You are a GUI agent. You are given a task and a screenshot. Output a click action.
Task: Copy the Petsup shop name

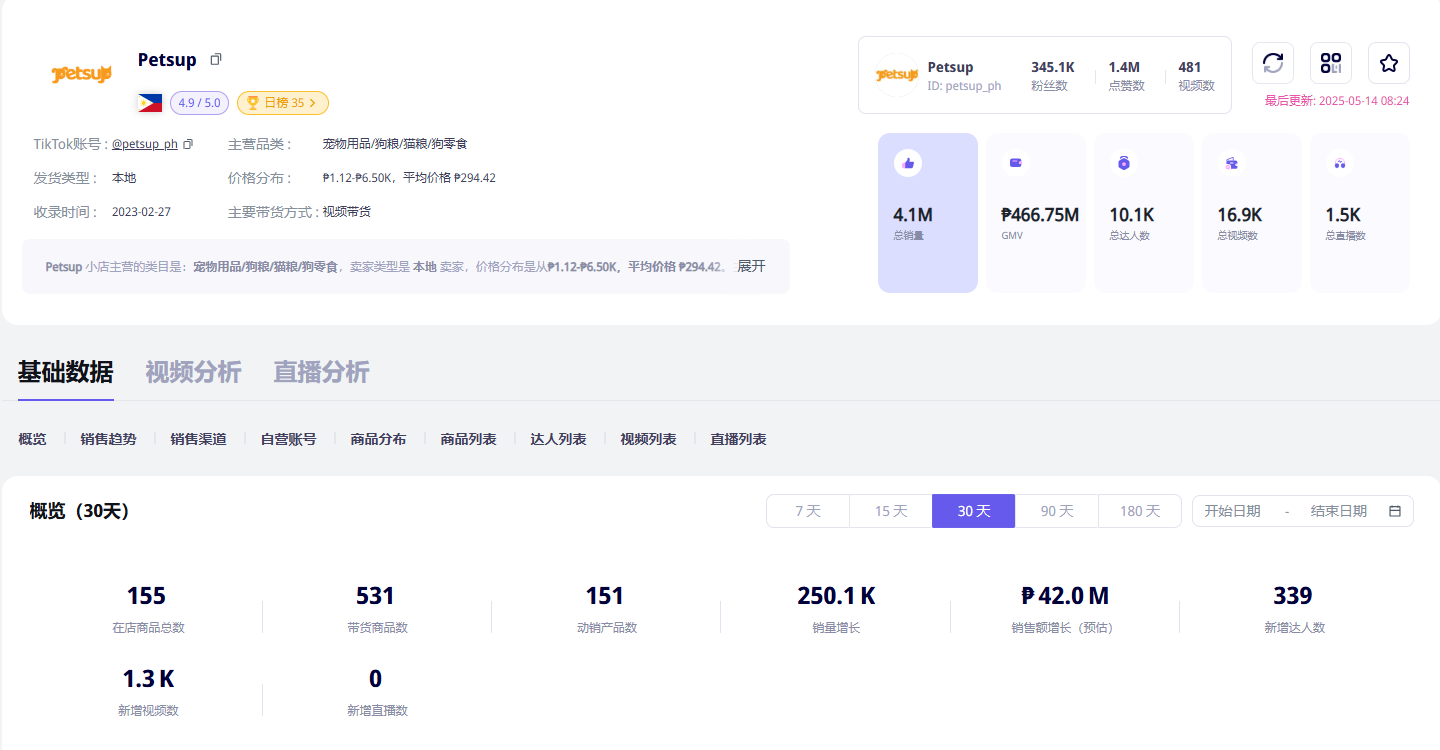216,60
